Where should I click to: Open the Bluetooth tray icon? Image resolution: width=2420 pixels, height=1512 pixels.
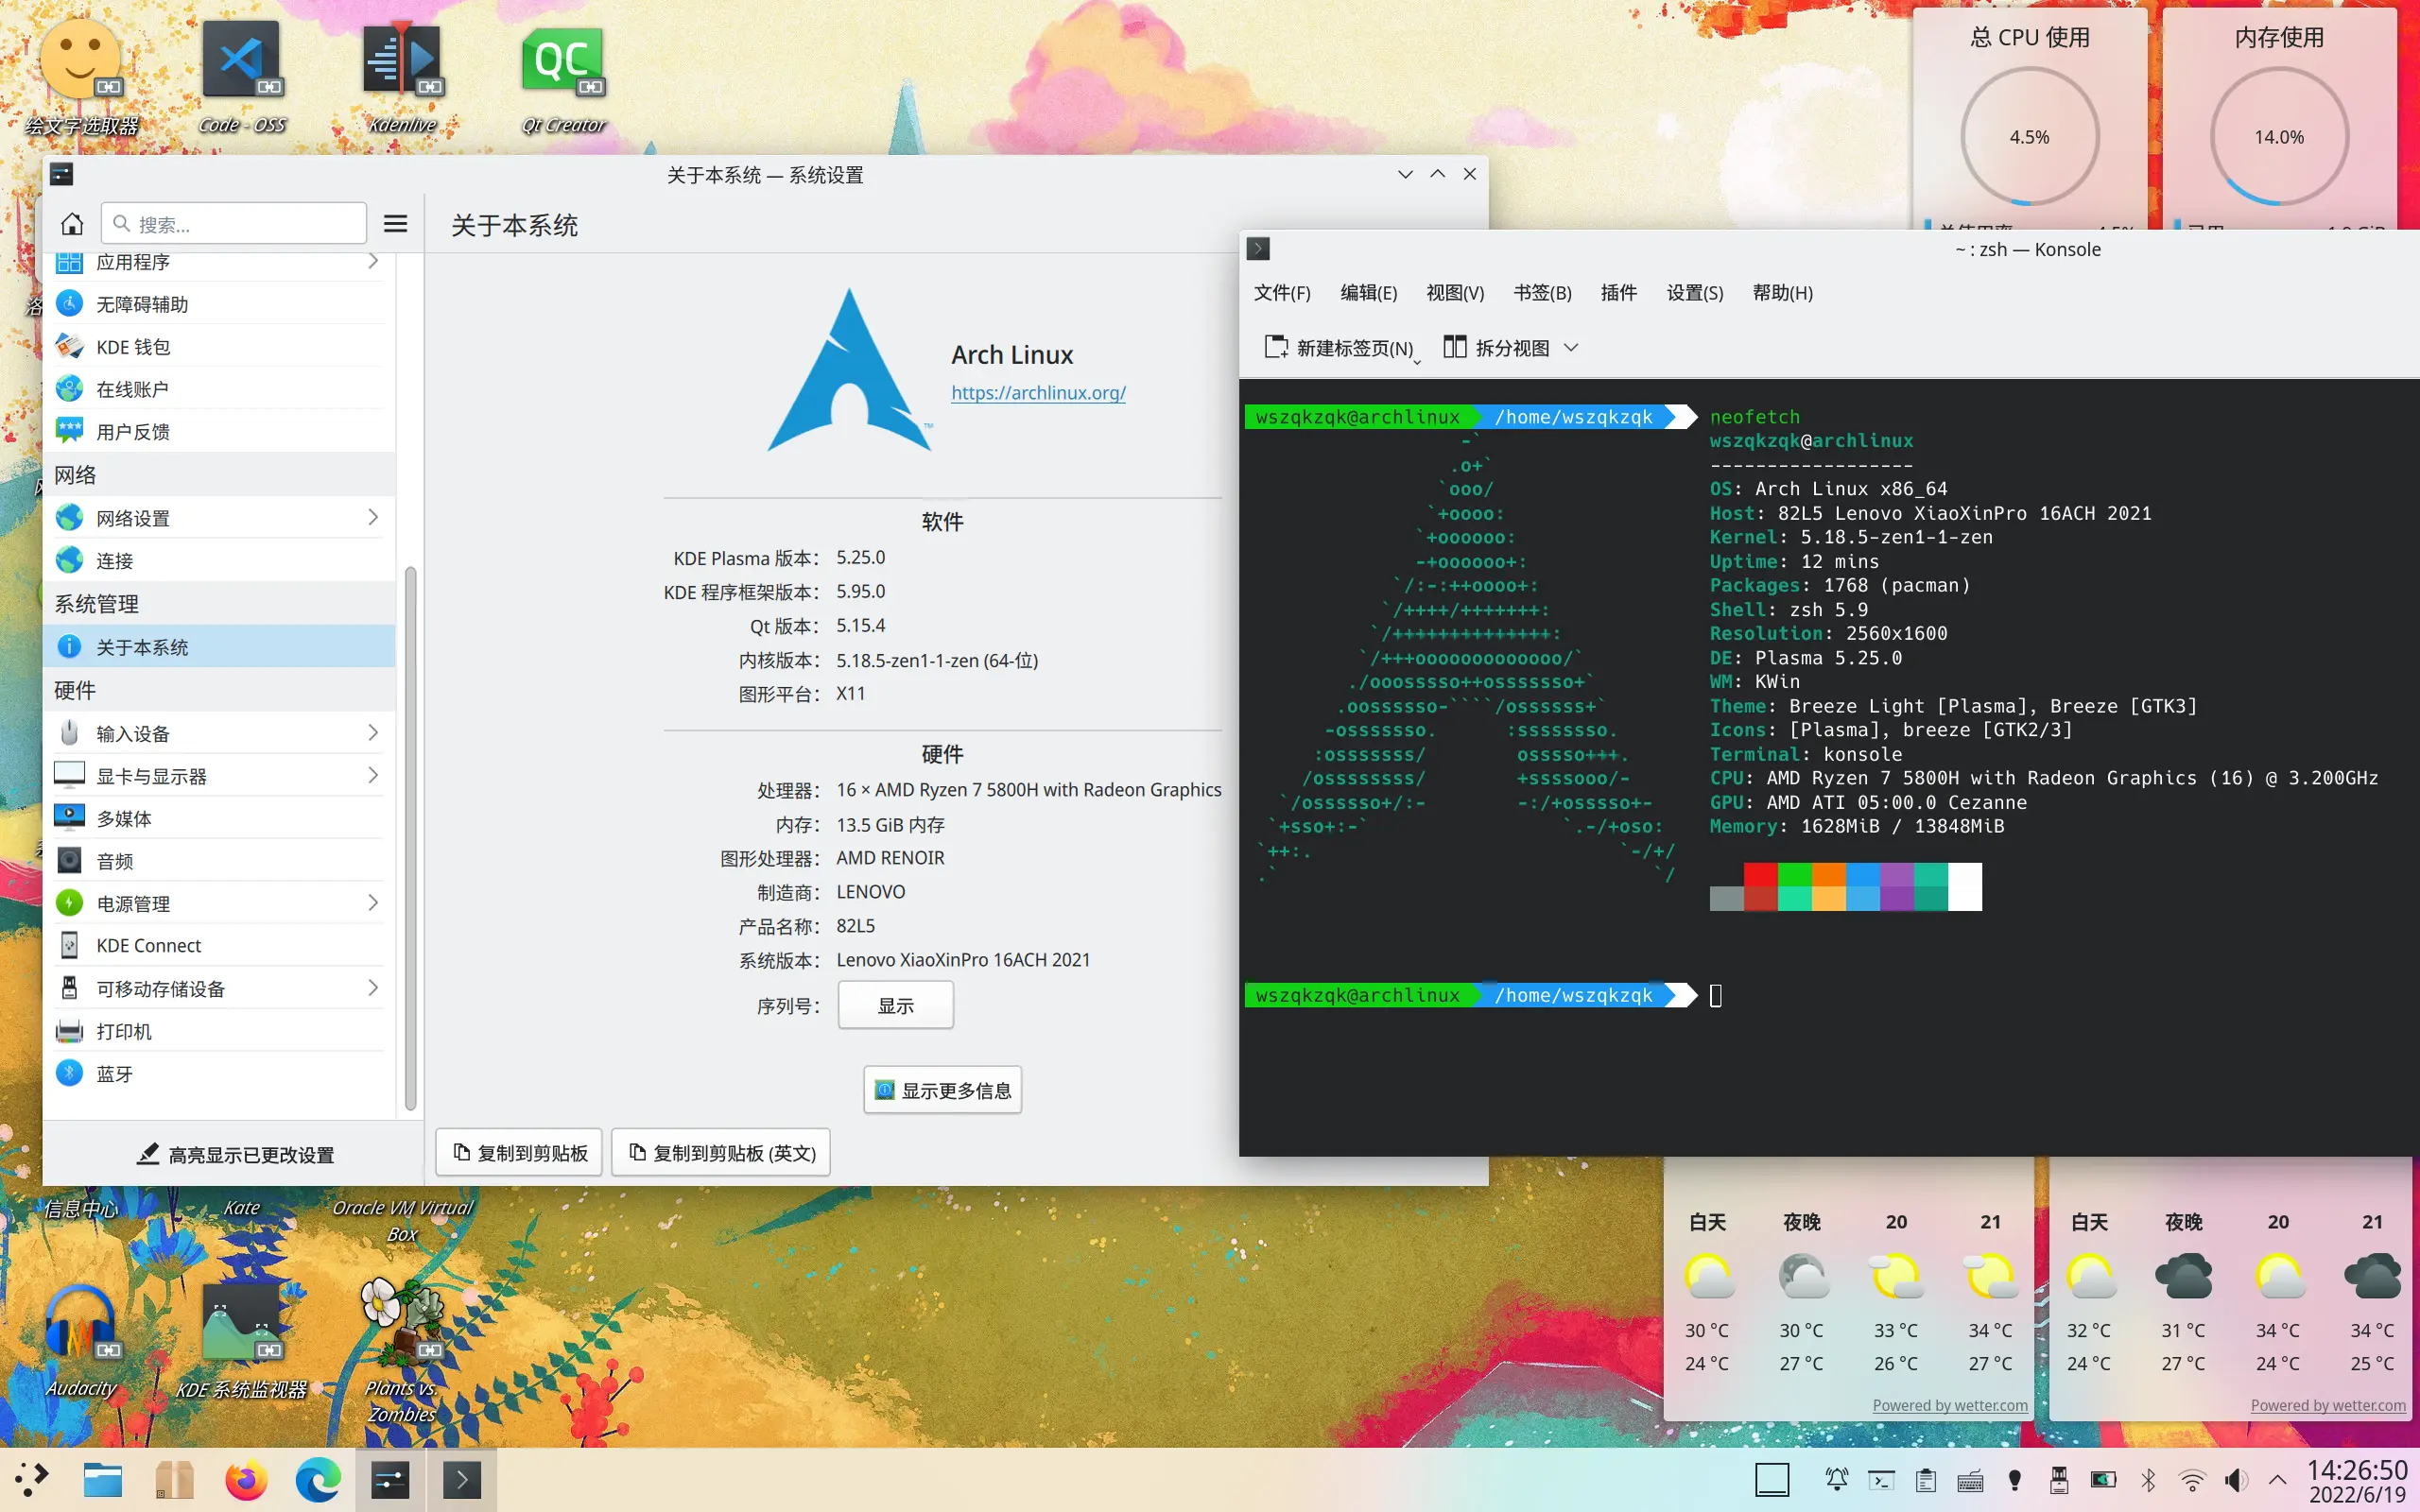[2148, 1480]
